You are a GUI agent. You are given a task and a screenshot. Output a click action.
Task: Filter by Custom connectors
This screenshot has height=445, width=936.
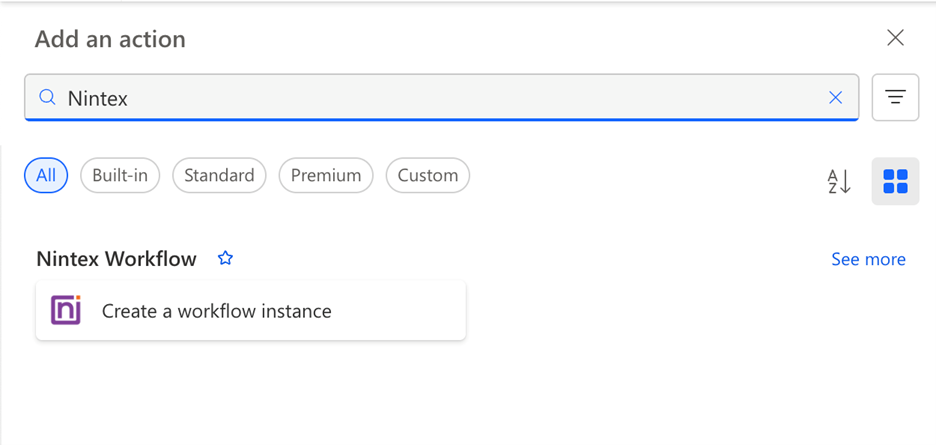pos(427,176)
